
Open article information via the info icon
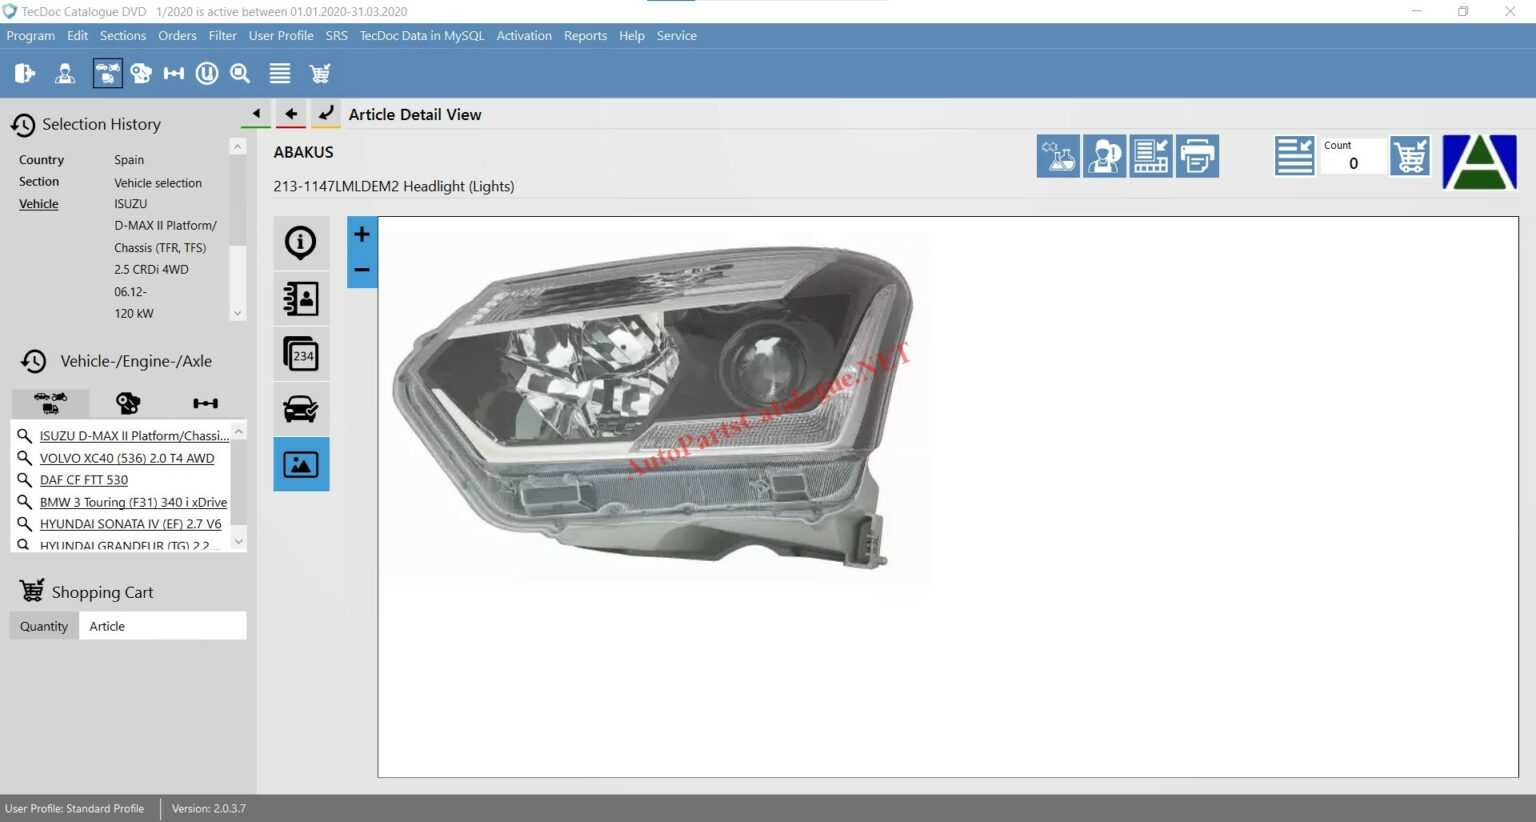[301, 243]
